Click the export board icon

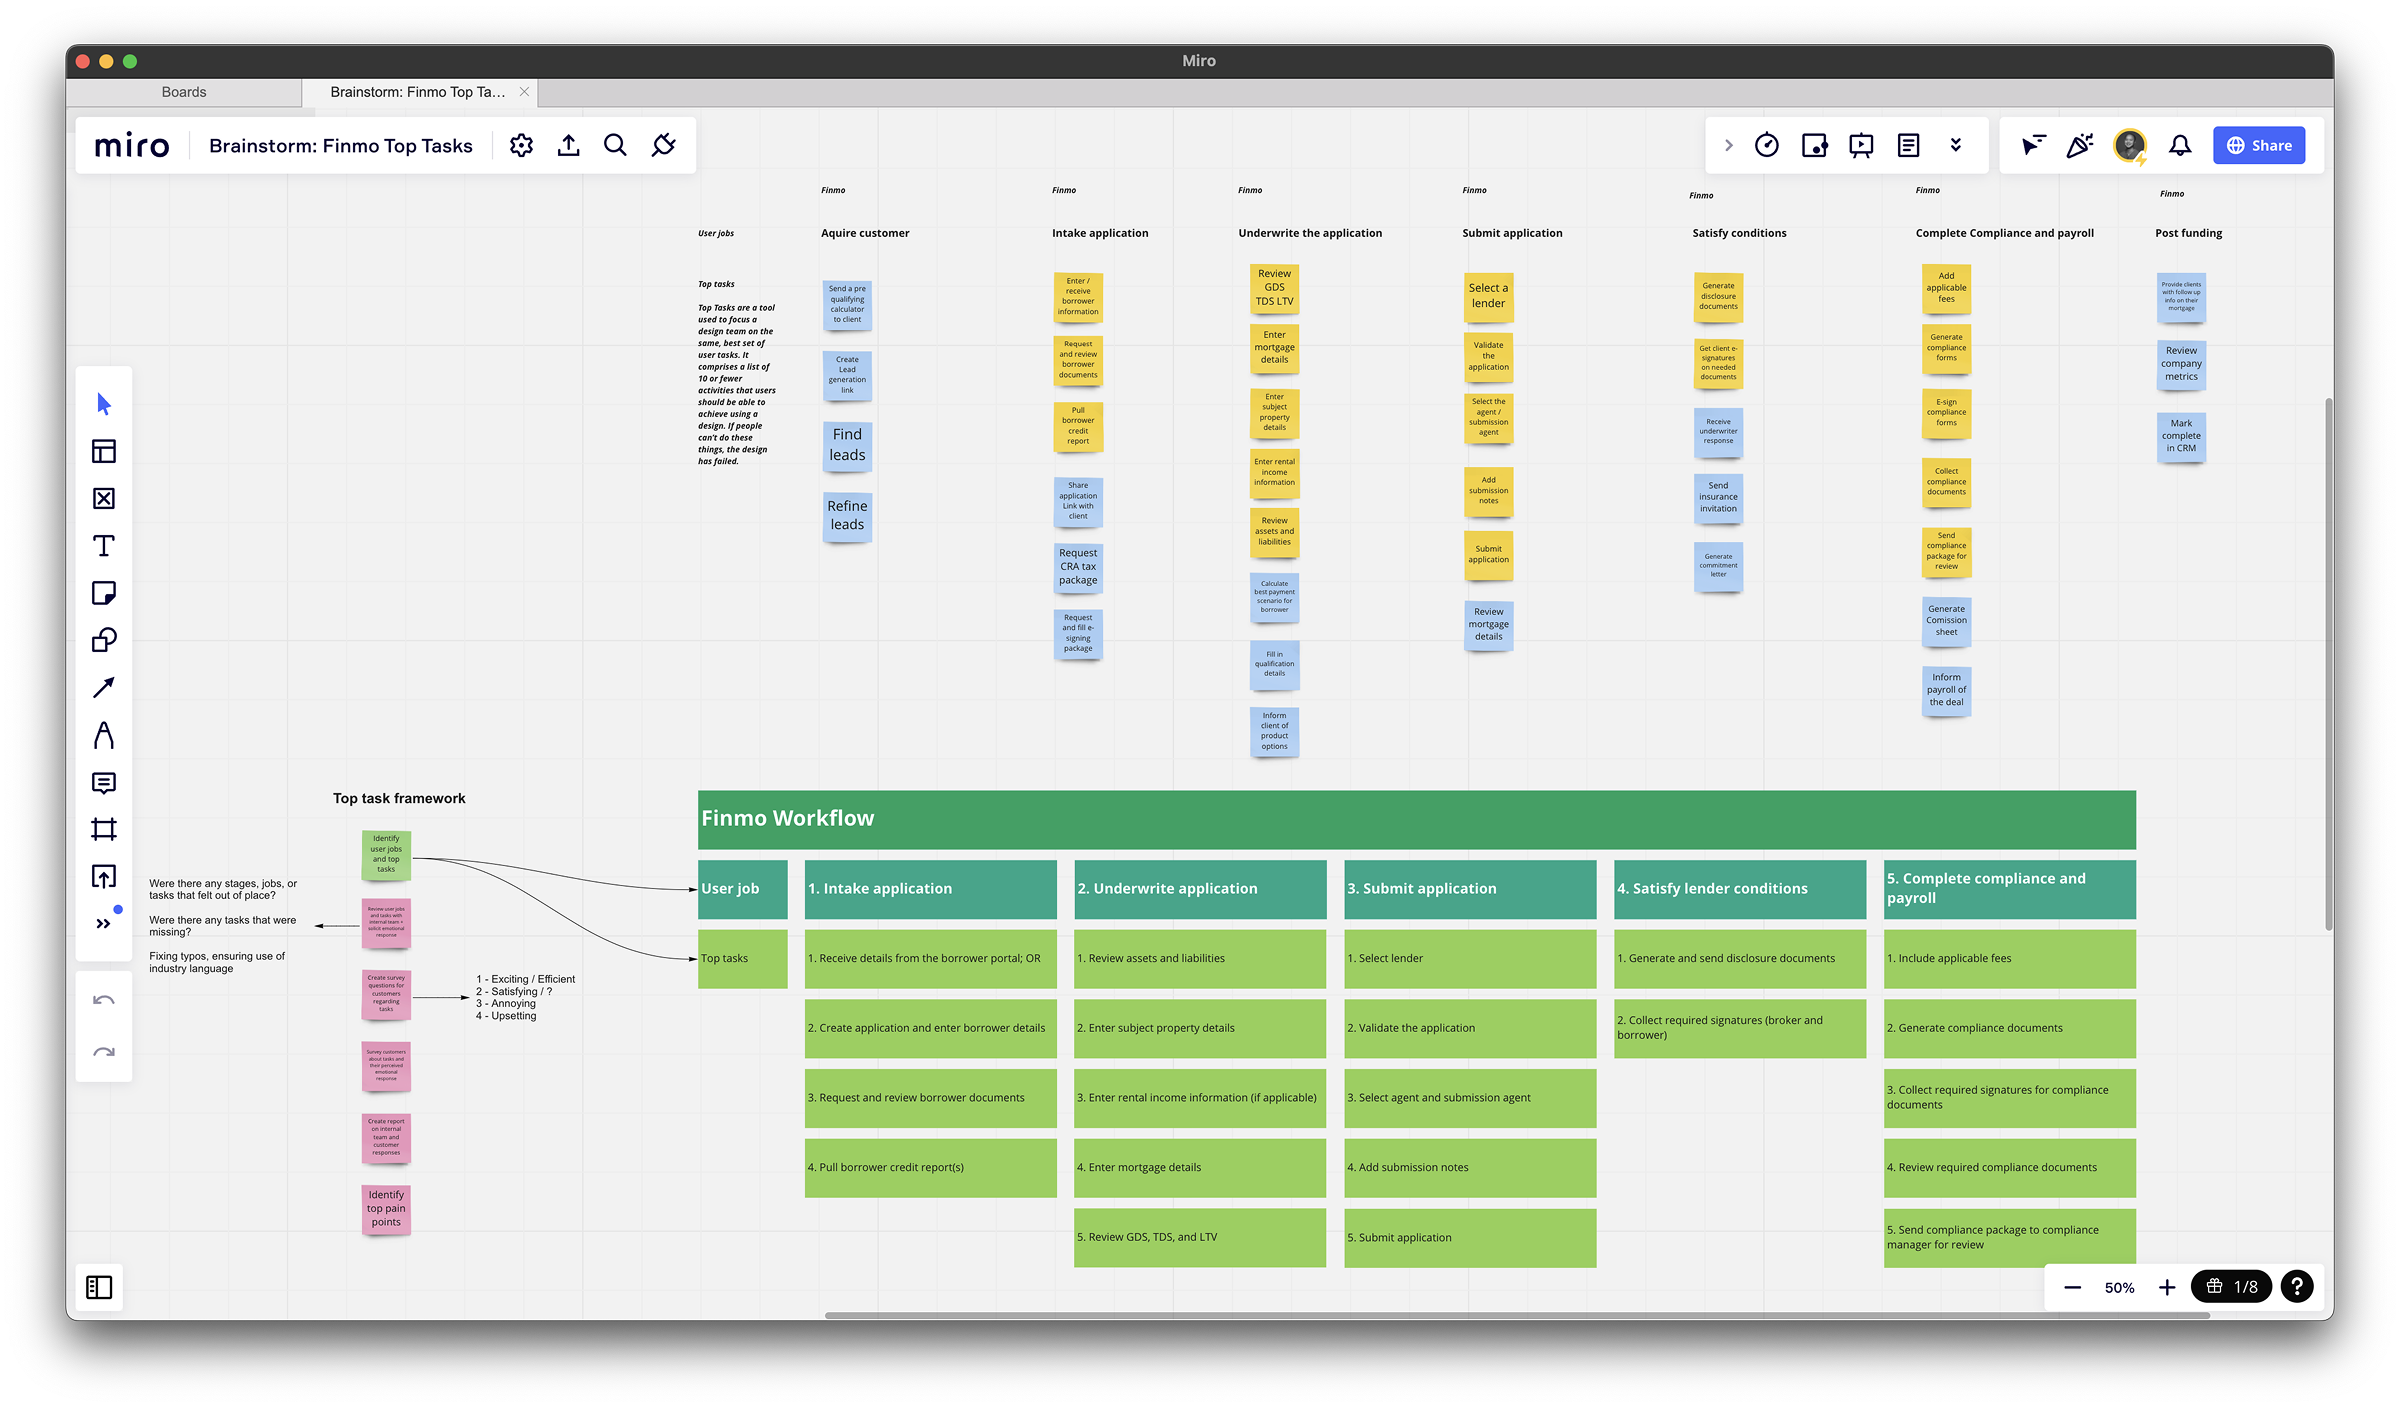point(568,146)
